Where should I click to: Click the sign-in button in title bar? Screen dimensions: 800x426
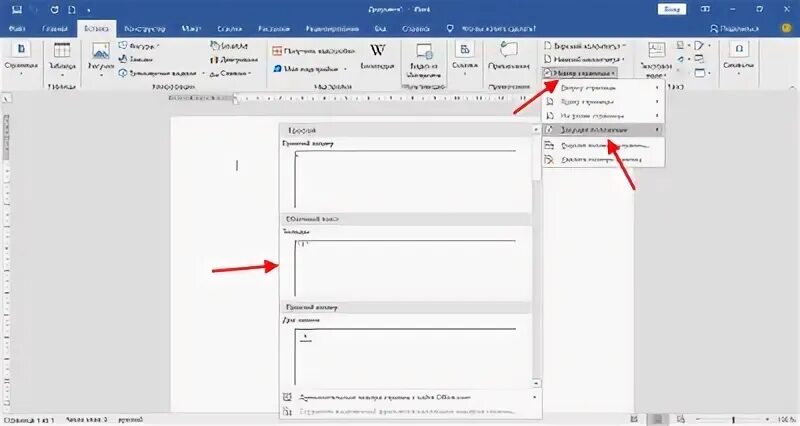(671, 10)
